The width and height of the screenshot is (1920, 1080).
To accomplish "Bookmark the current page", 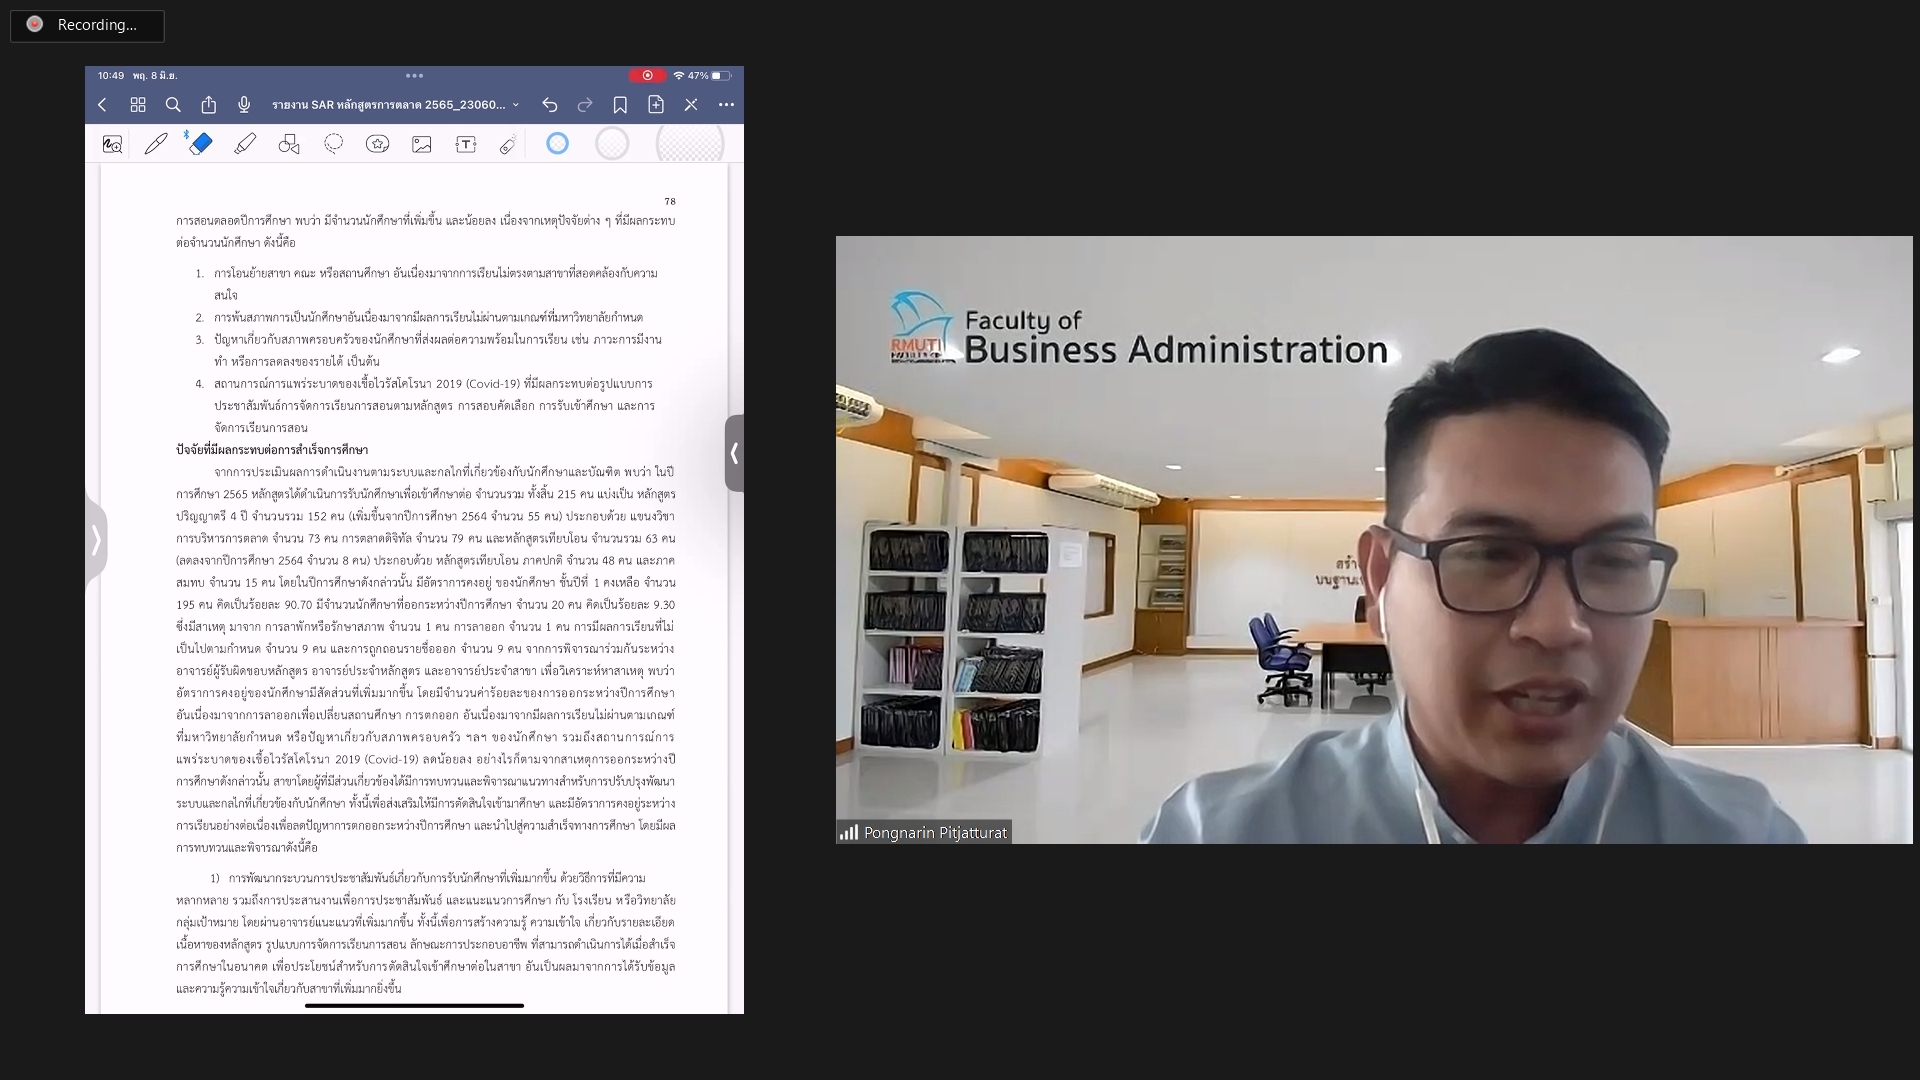I will (620, 104).
